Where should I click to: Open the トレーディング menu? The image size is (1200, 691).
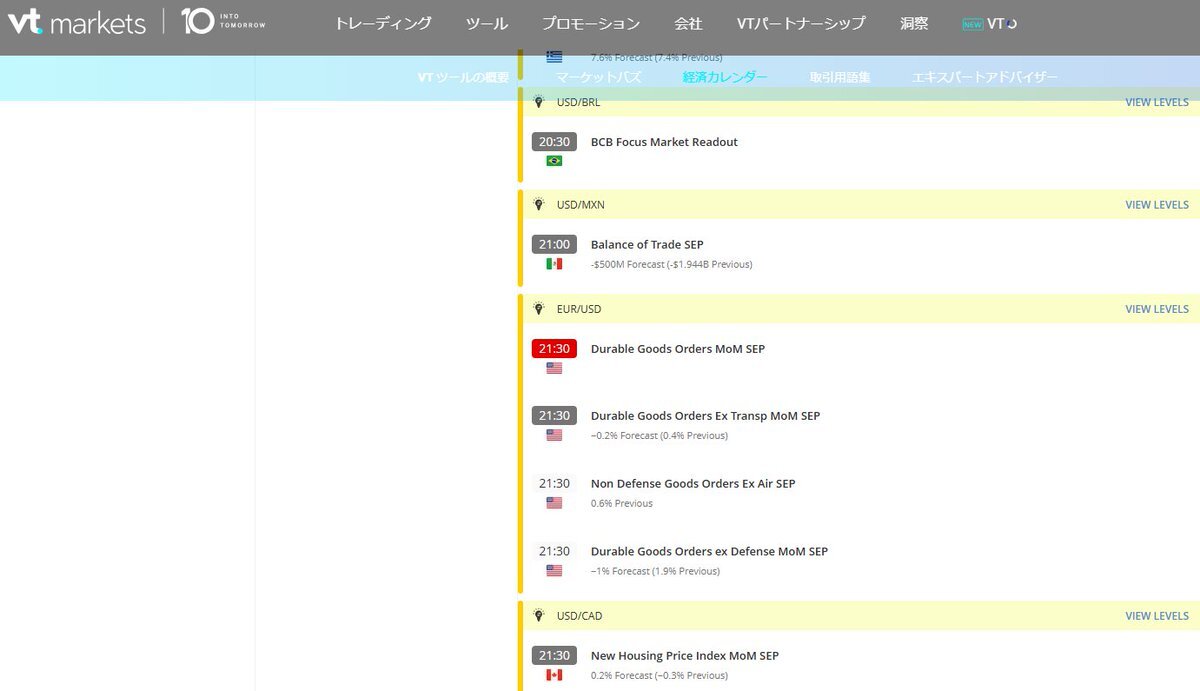(x=383, y=23)
